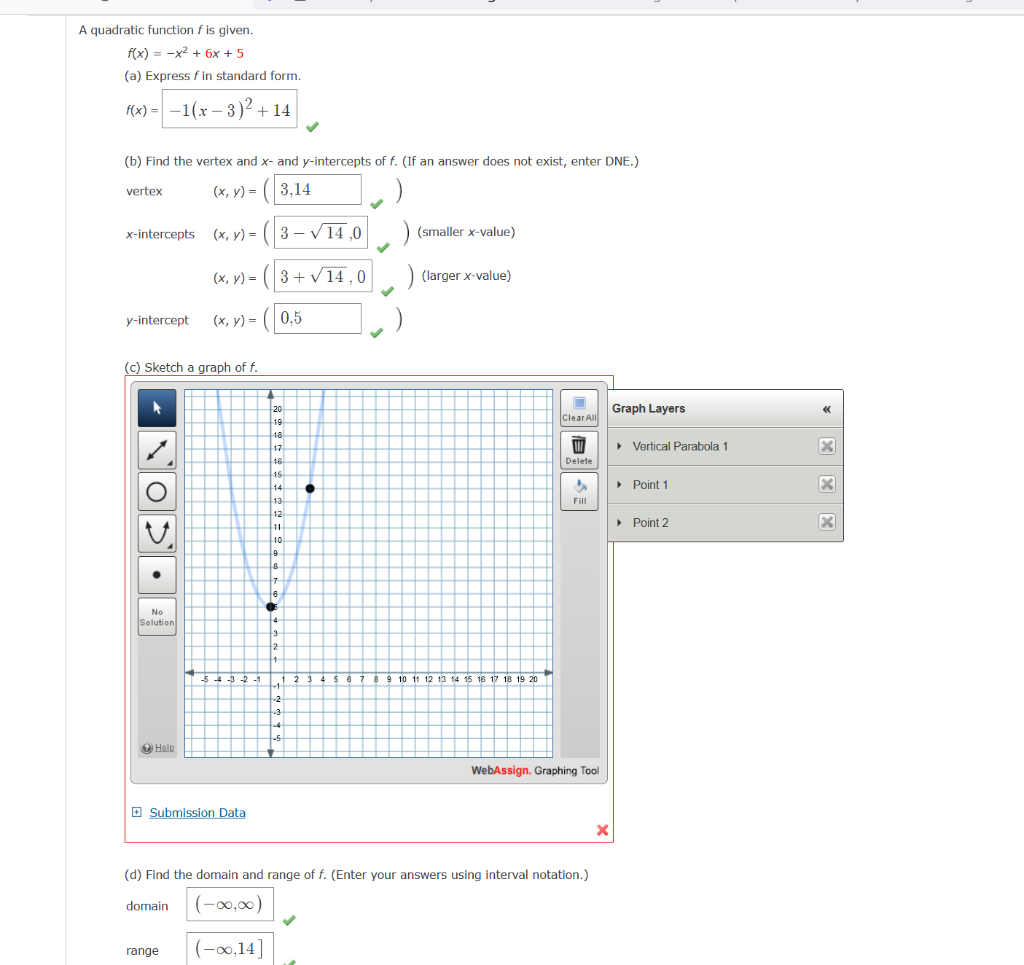1024x965 pixels.
Task: Expand the Point 1 layer details
Action: pos(621,484)
